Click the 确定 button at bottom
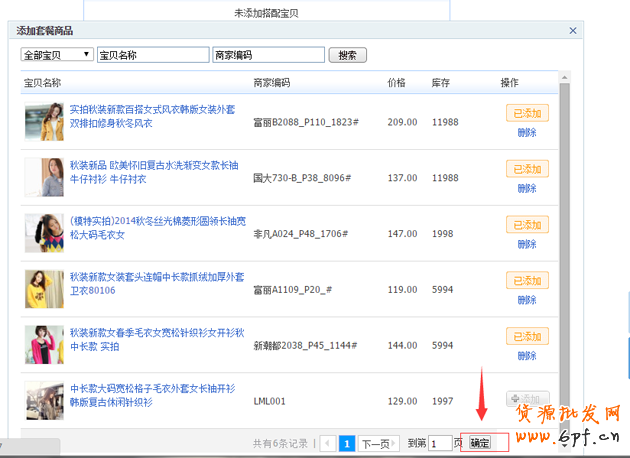 480,443
